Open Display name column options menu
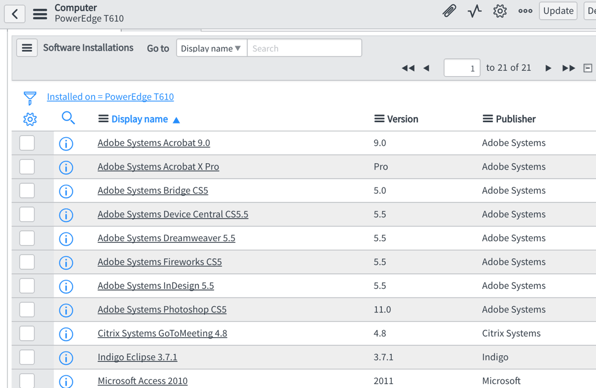596x388 pixels. [103, 119]
